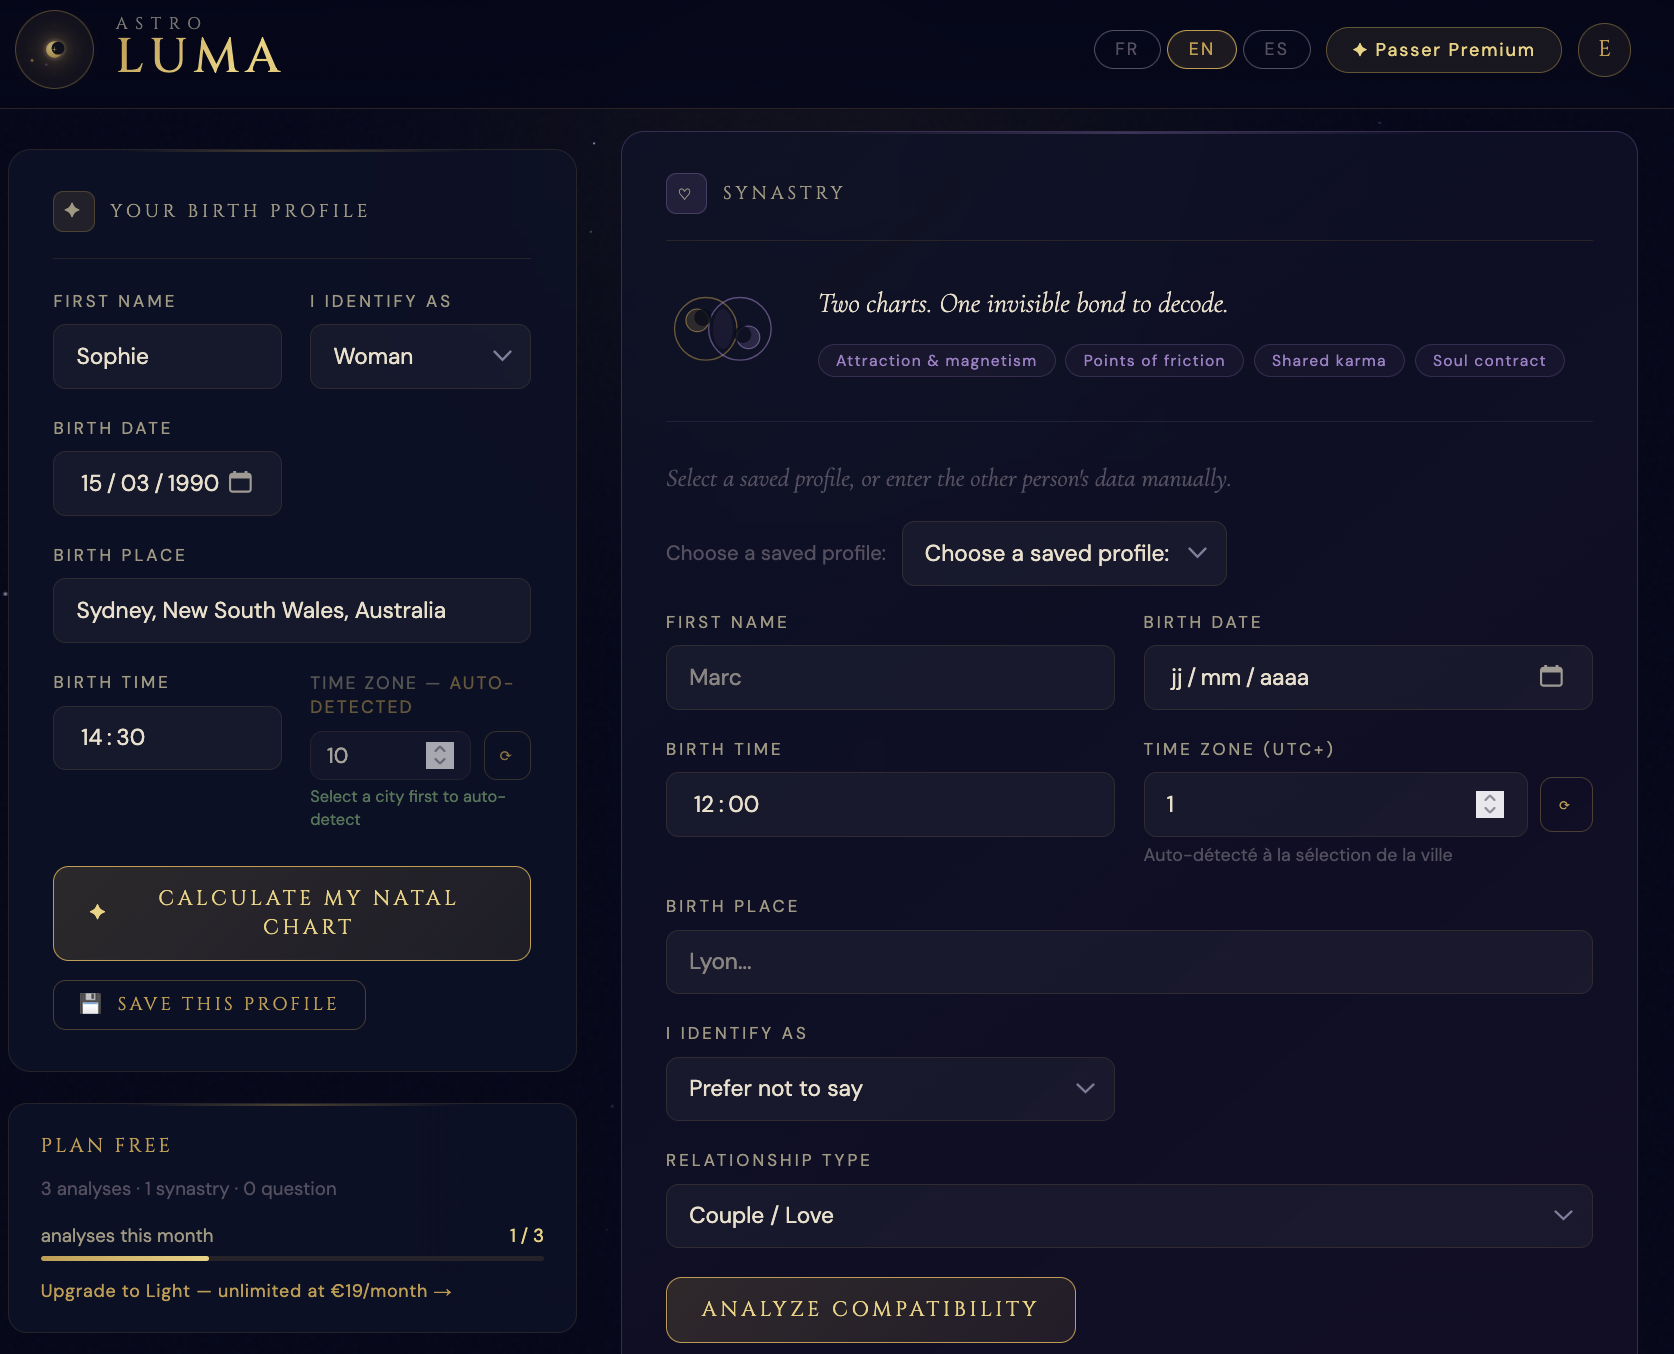Switch language to ES
Viewport: 1674px width, 1354px height.
click(x=1276, y=48)
